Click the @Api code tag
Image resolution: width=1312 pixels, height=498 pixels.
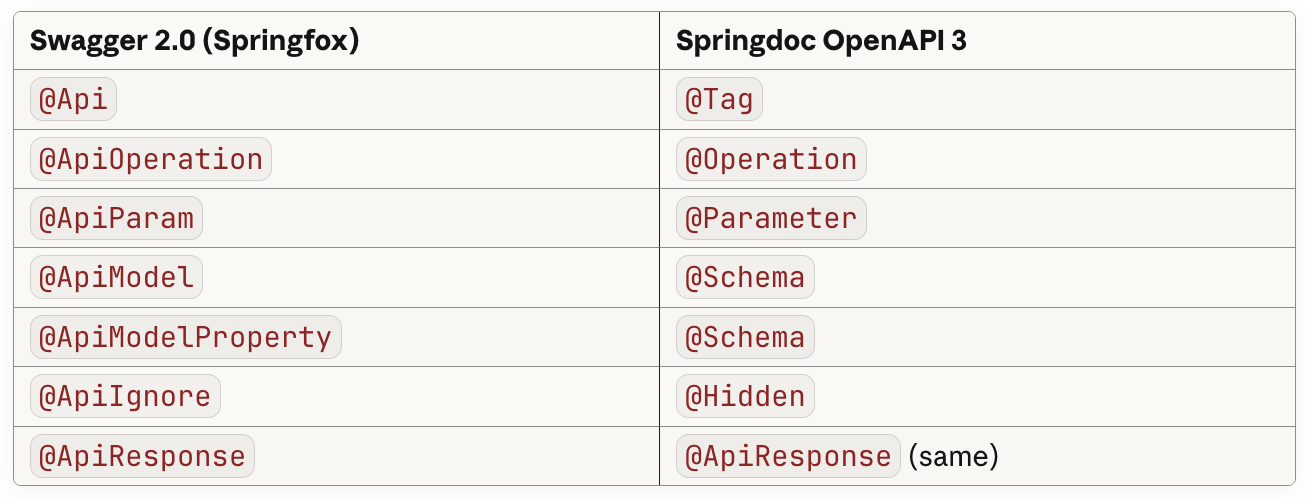(x=74, y=100)
